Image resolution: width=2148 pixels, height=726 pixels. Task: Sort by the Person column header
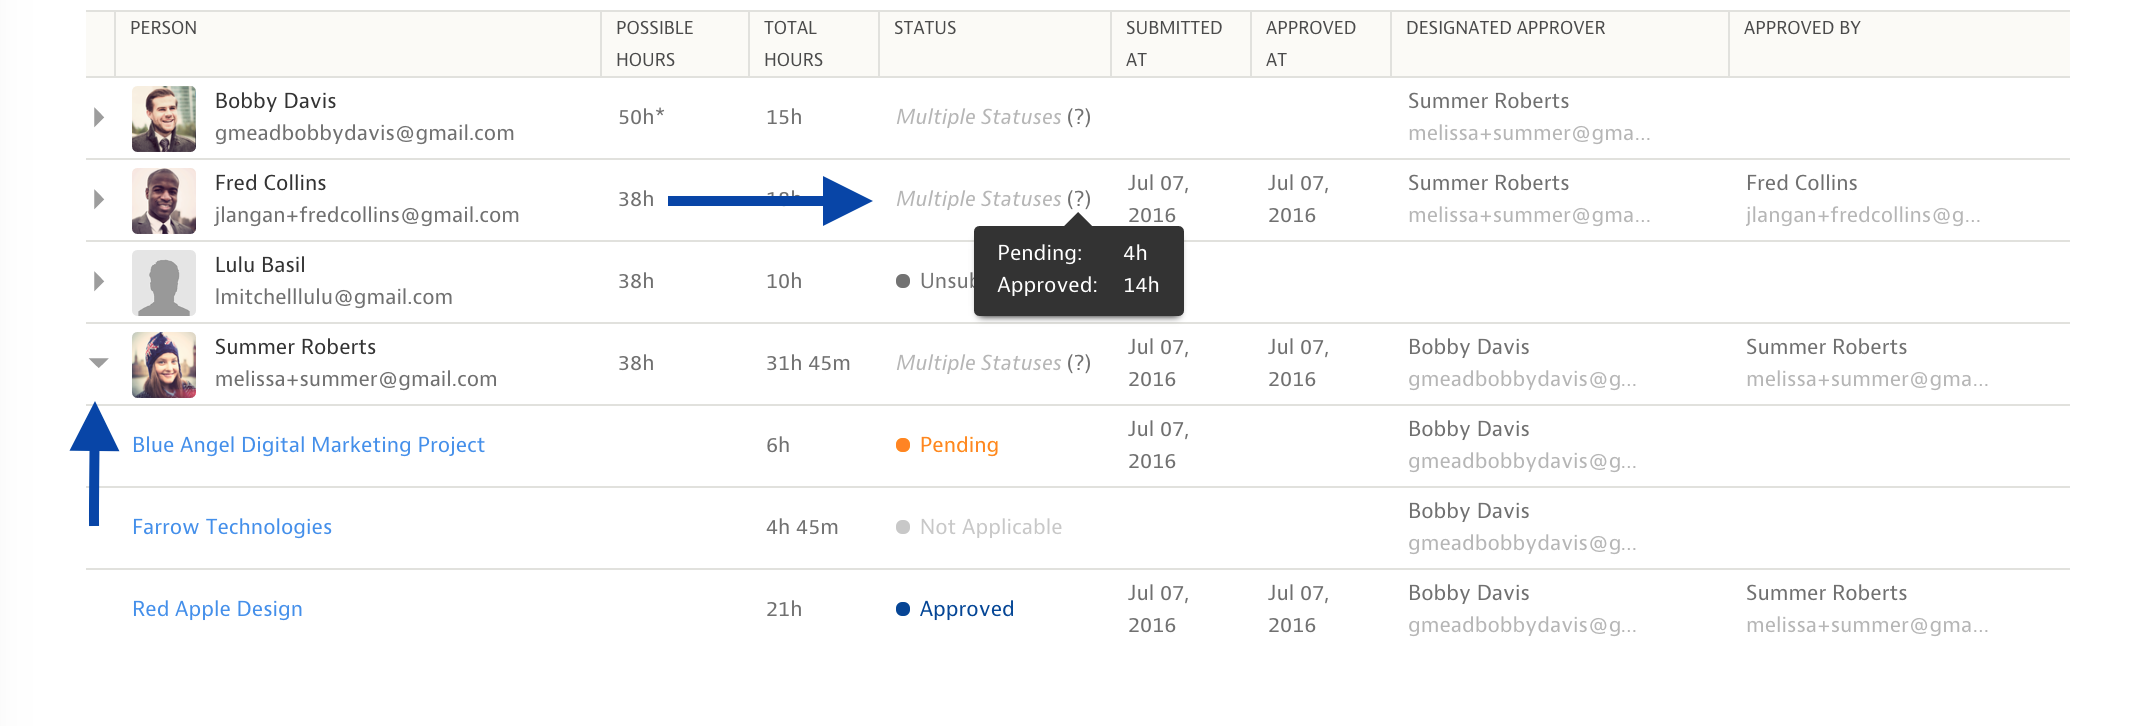click(x=163, y=28)
